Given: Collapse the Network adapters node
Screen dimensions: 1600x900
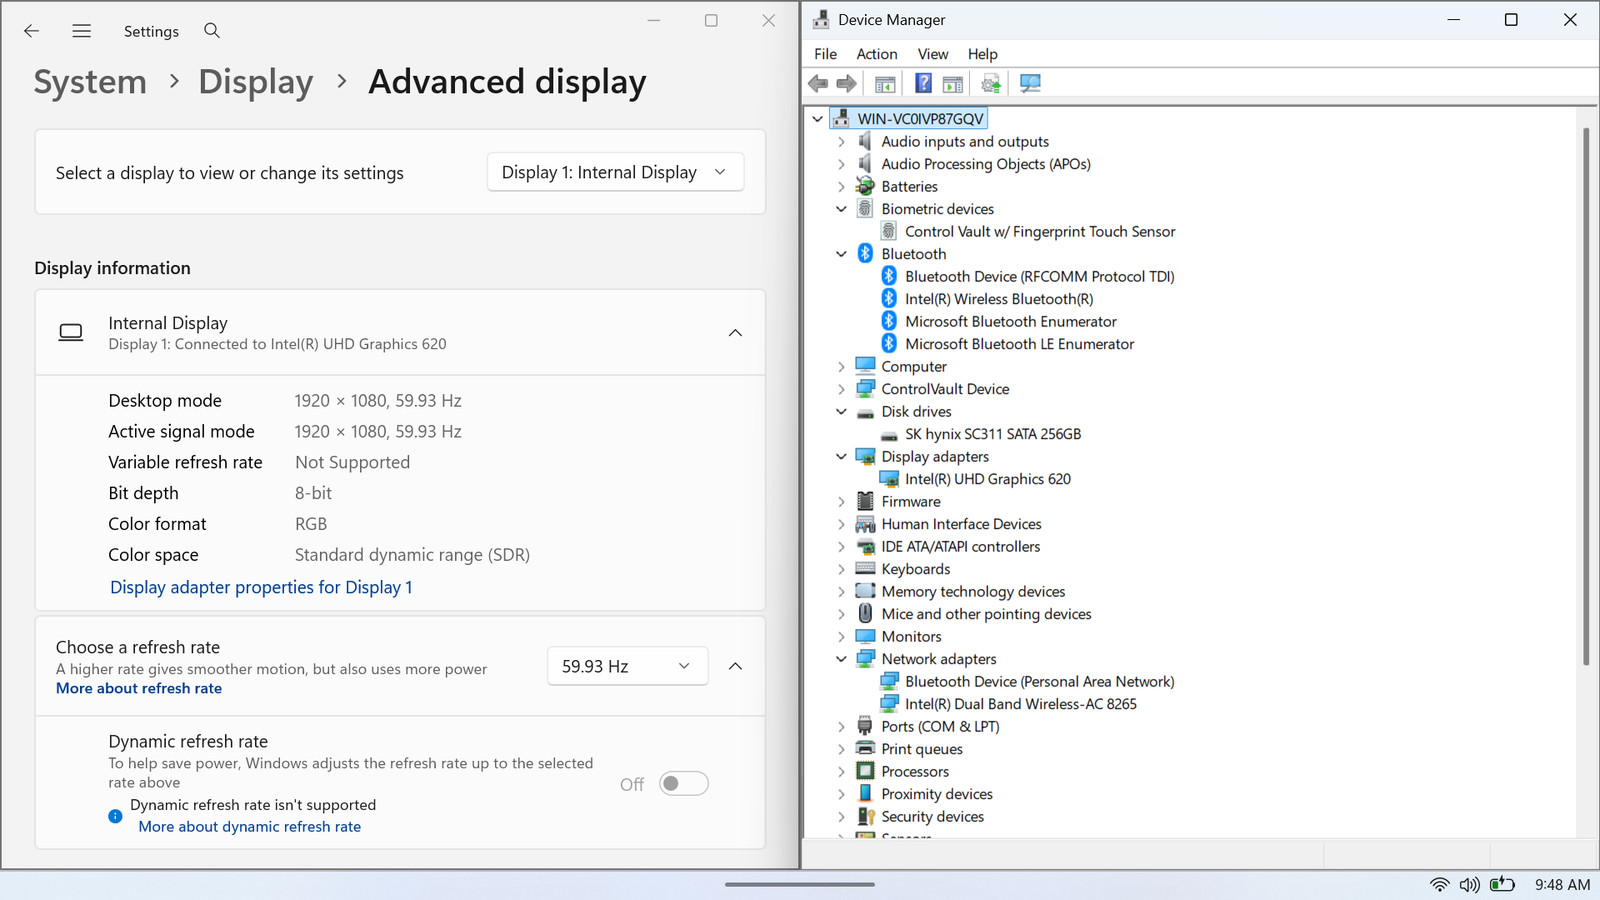Looking at the screenshot, I should 841,659.
